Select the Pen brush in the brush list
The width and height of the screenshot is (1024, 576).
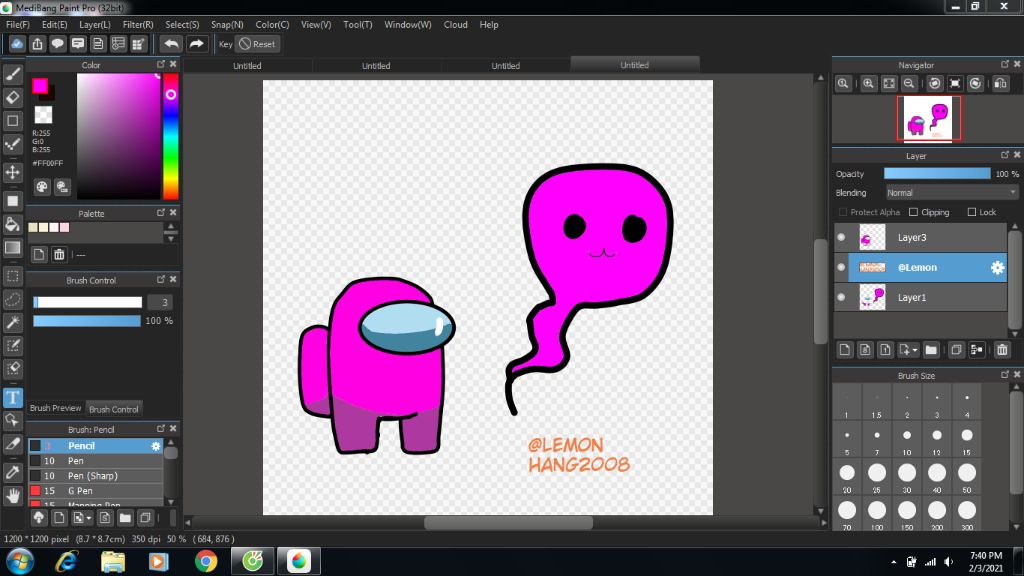click(x=95, y=461)
